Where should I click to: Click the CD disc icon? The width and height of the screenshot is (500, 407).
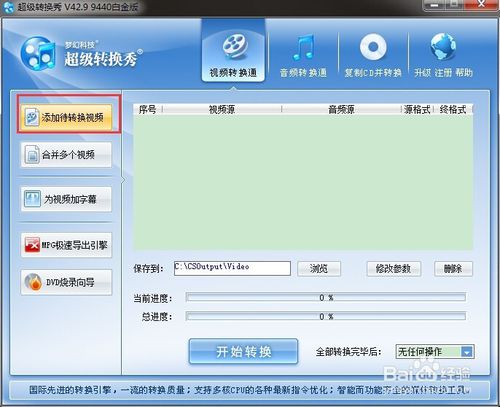pyautogui.click(x=373, y=47)
